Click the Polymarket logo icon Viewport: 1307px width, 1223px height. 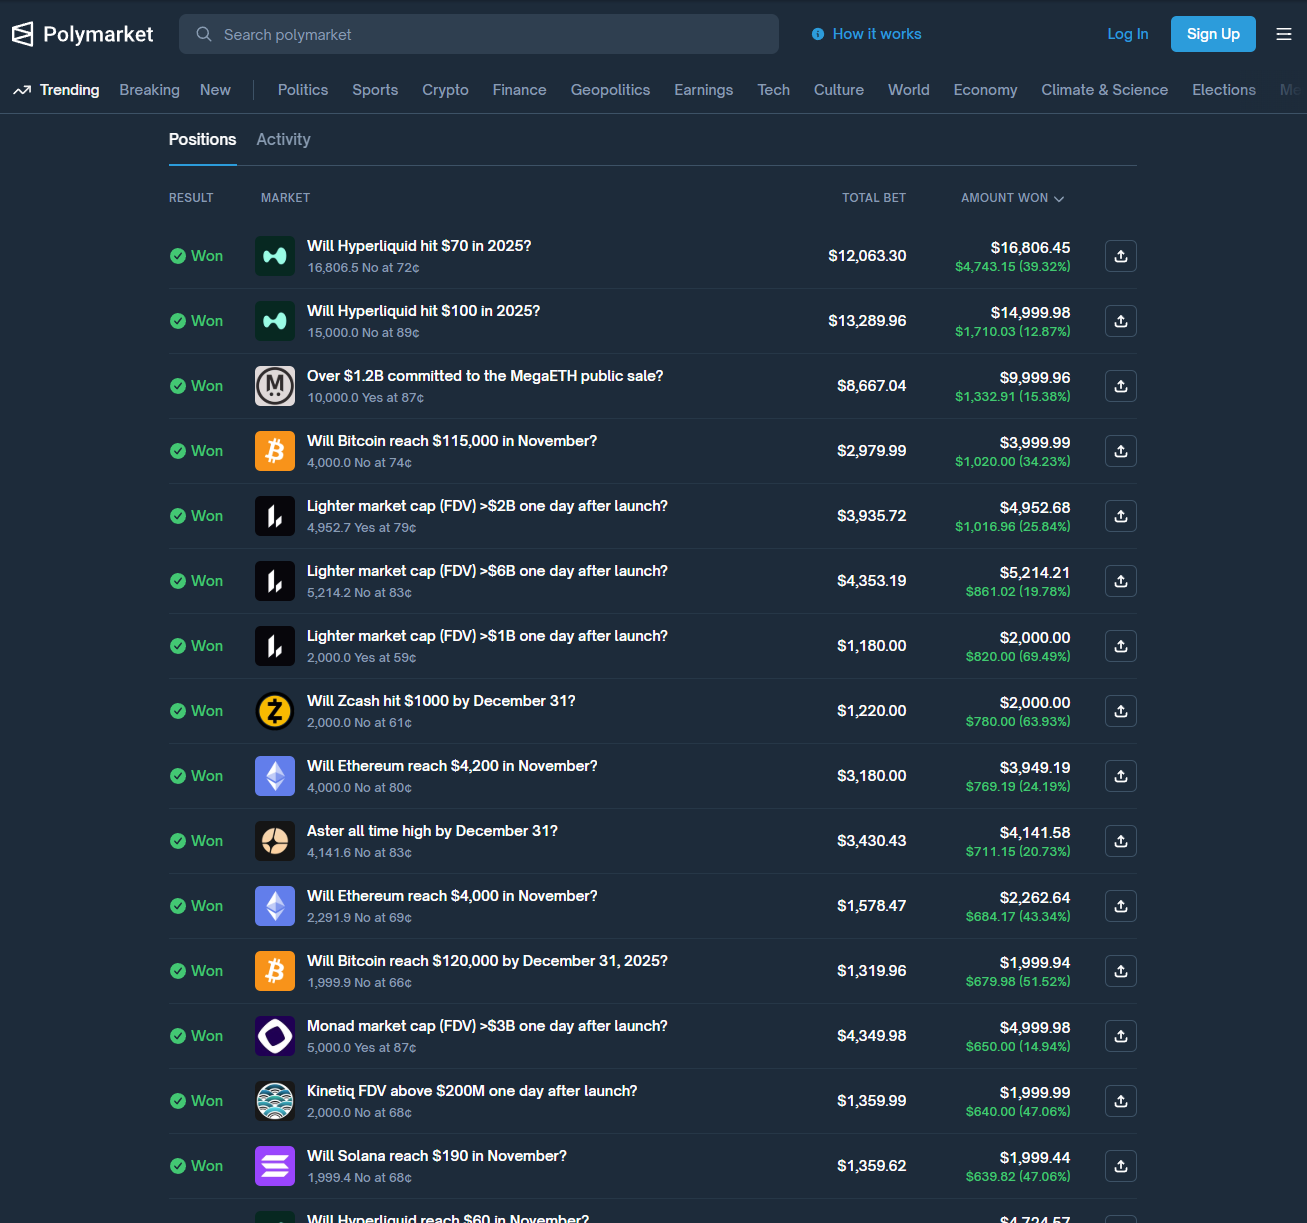[22, 34]
